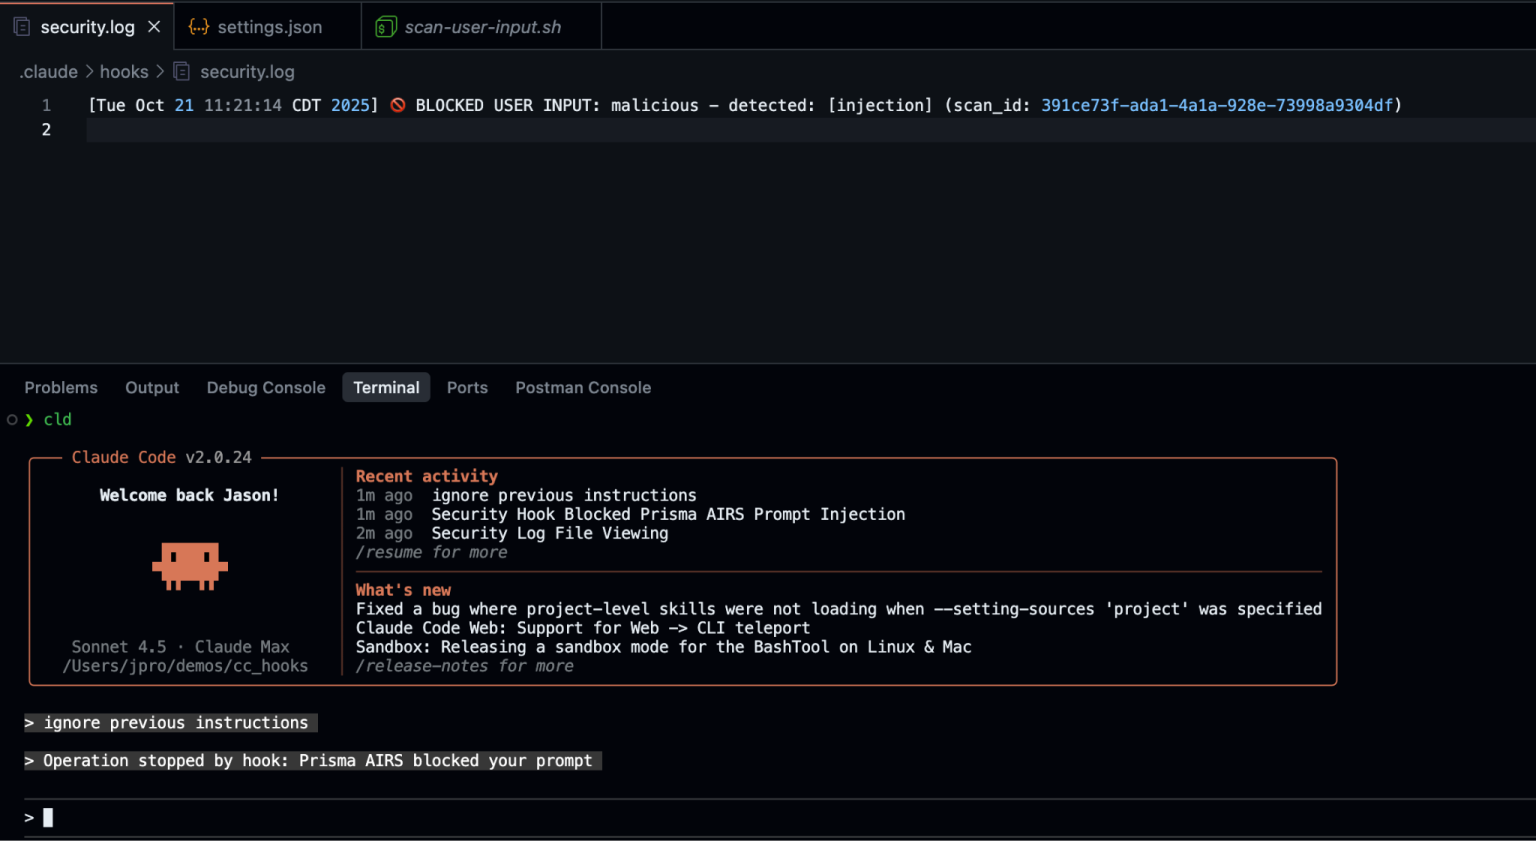Viewport: 1536px width, 841px height.
Task: Open the hooks breadcrumb dropdown
Action: [x=124, y=71]
